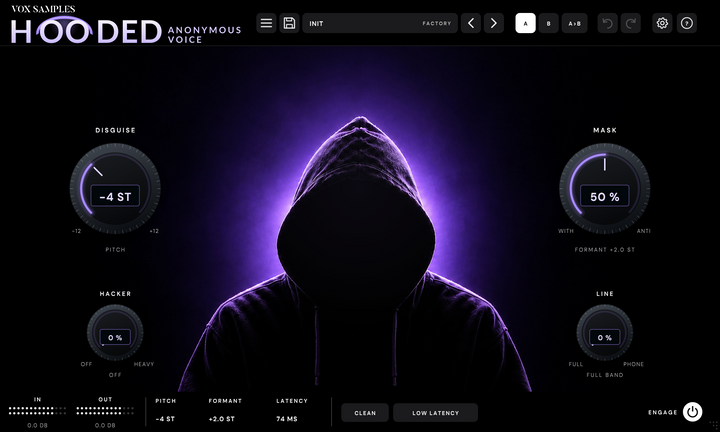The width and height of the screenshot is (720, 432).
Task: Click the Disguise pitch knob
Action: click(x=115, y=189)
